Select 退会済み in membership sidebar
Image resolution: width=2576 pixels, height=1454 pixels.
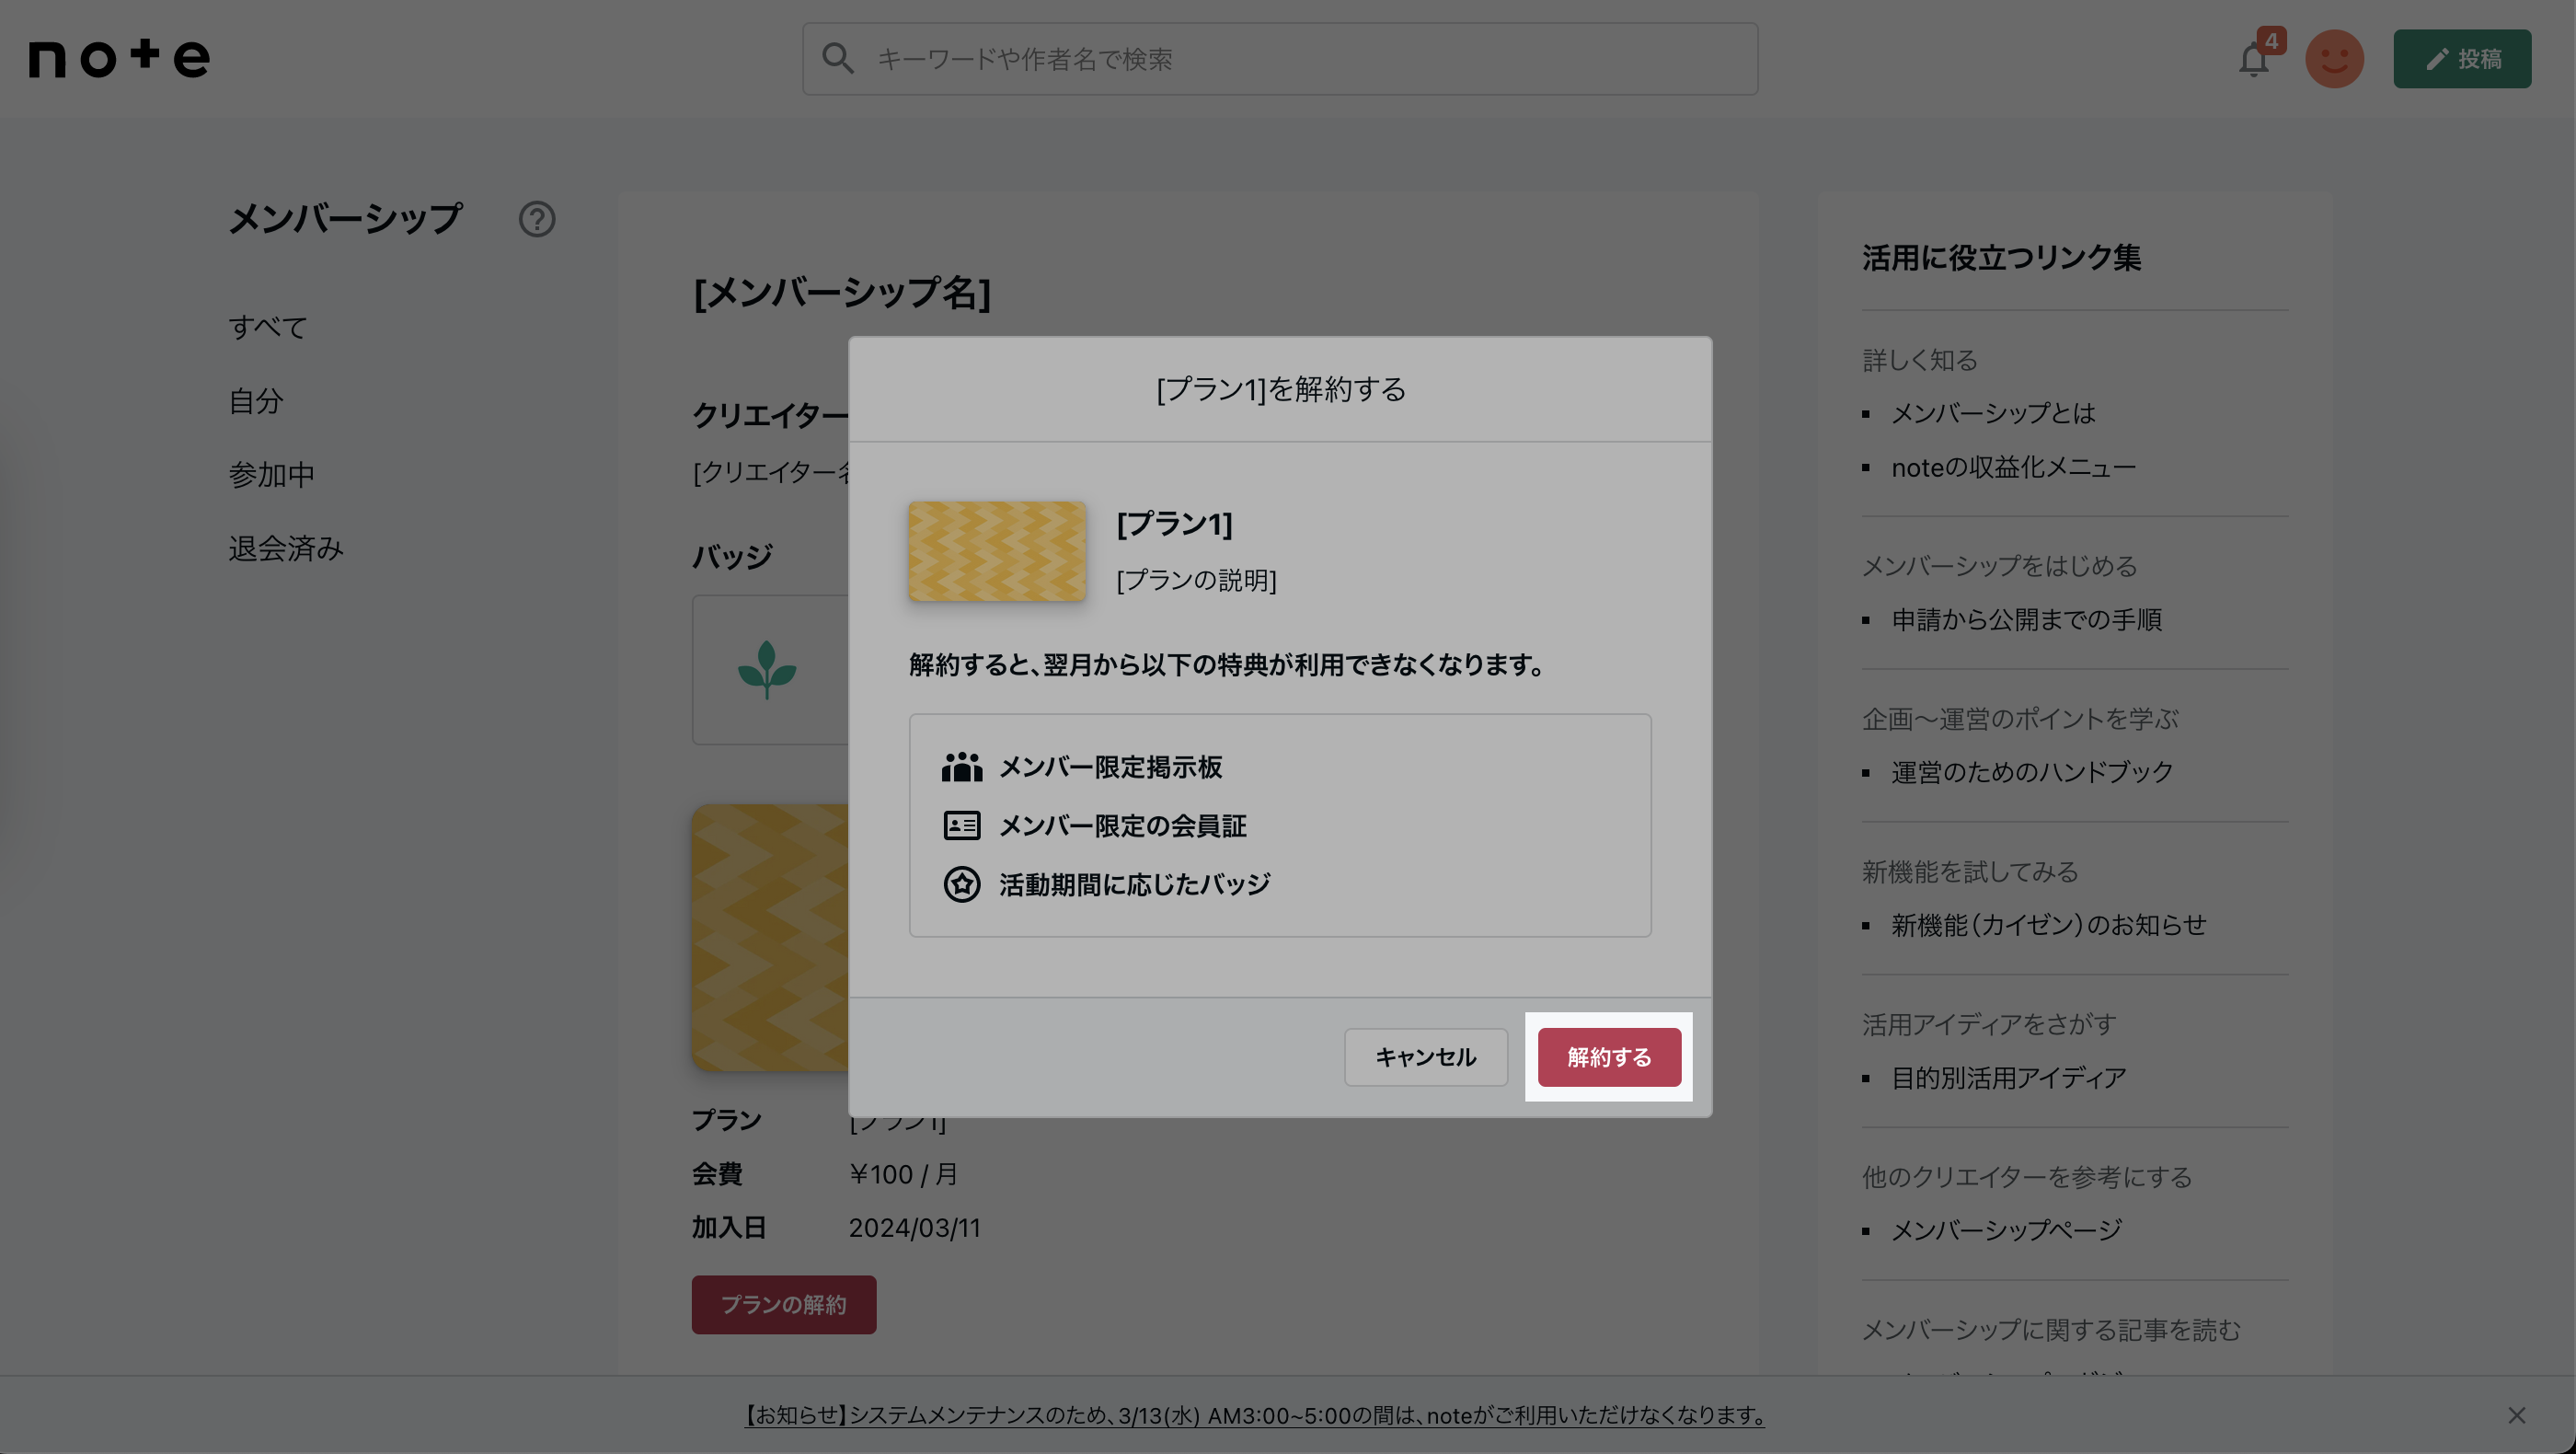286,548
